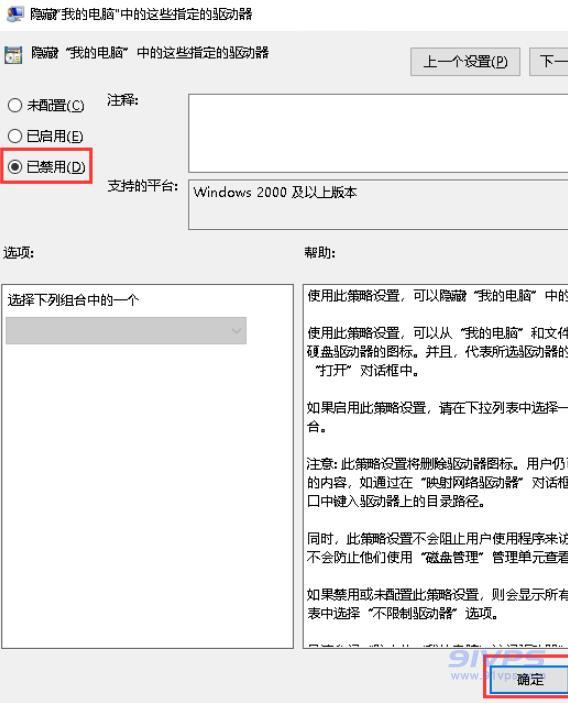Click the policy setting icon beside heading
The width and height of the screenshot is (568, 703).
[13, 55]
